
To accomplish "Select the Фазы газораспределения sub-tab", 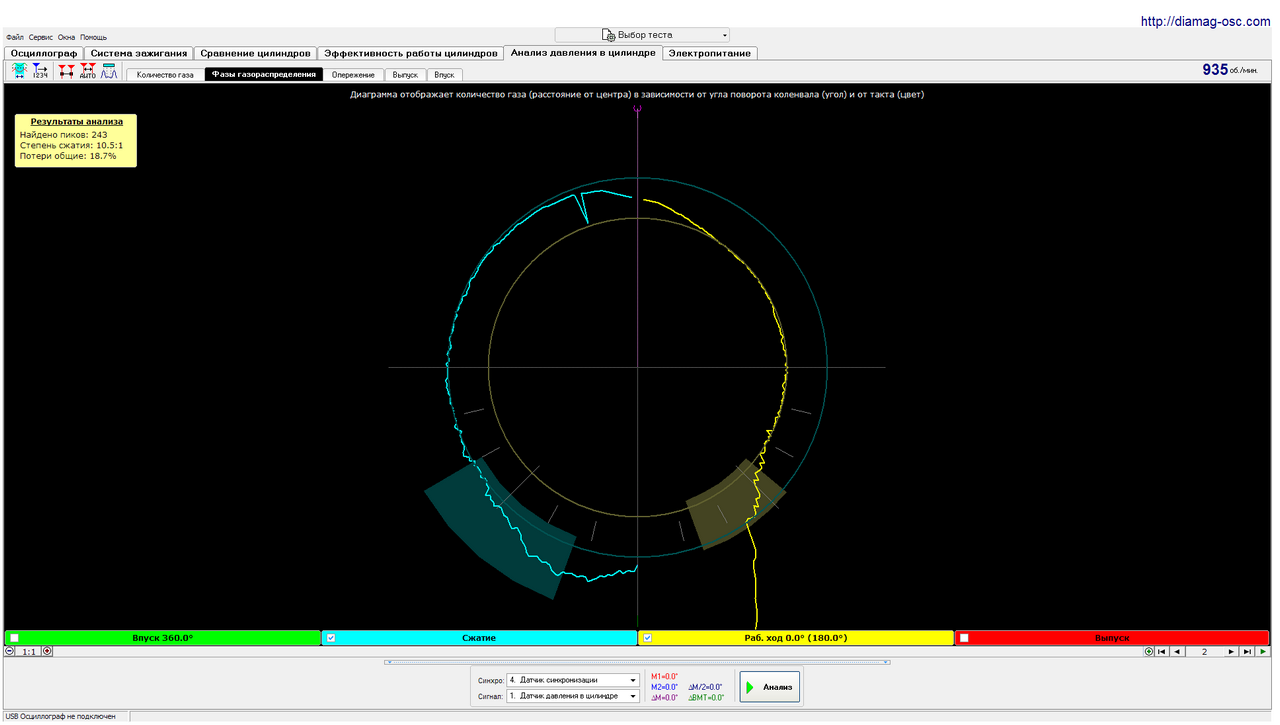I will [264, 75].
